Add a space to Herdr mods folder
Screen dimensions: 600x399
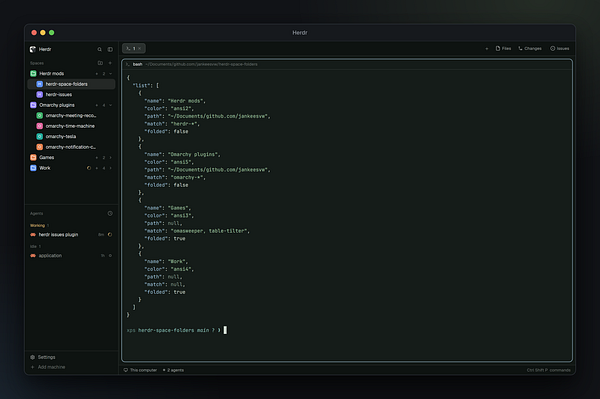coord(96,73)
